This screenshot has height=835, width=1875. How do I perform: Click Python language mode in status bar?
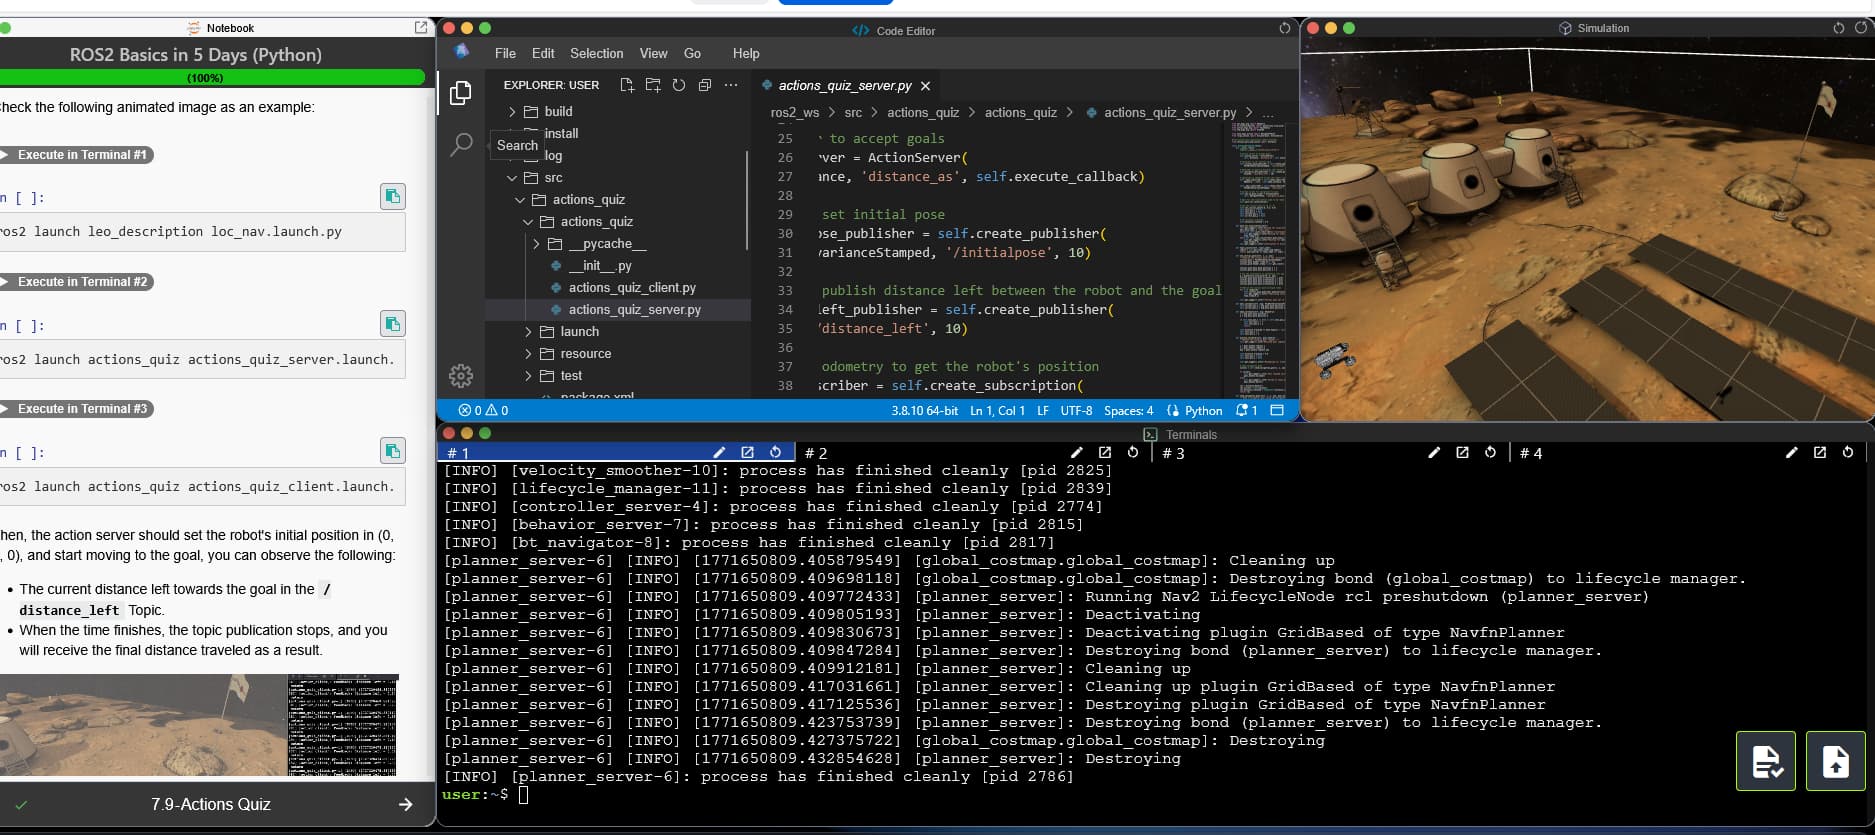(1203, 410)
